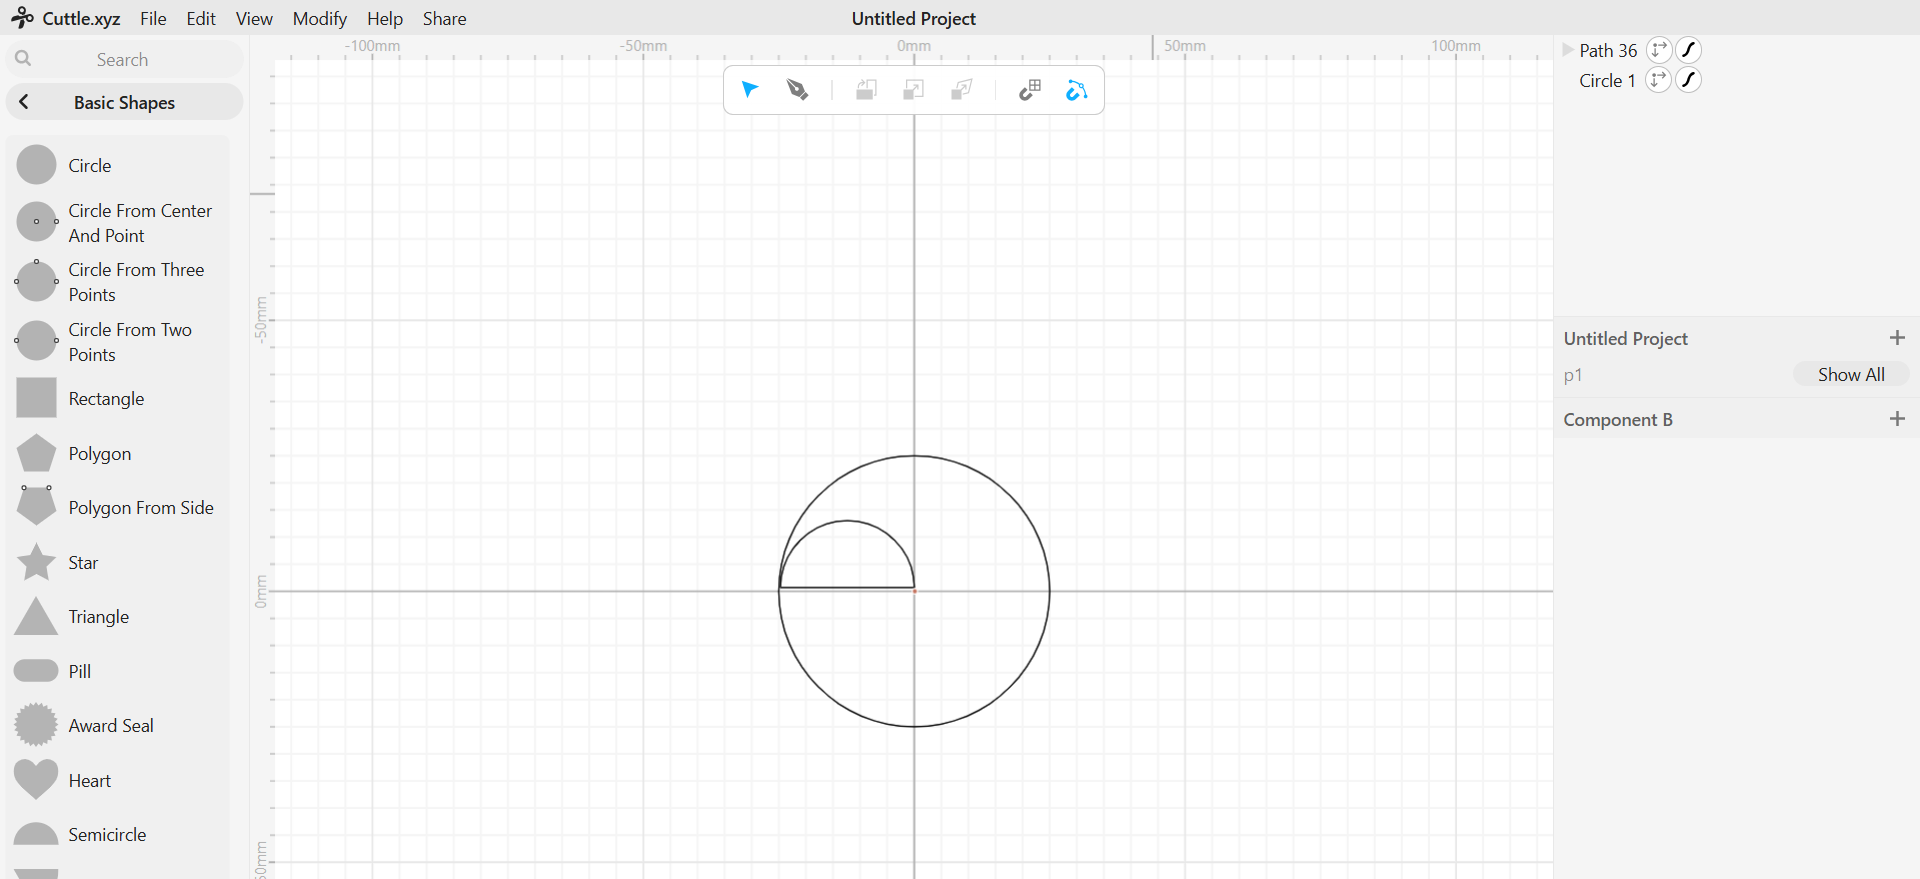
Task: Choose the Rectangle shape icon
Action: click(x=37, y=398)
